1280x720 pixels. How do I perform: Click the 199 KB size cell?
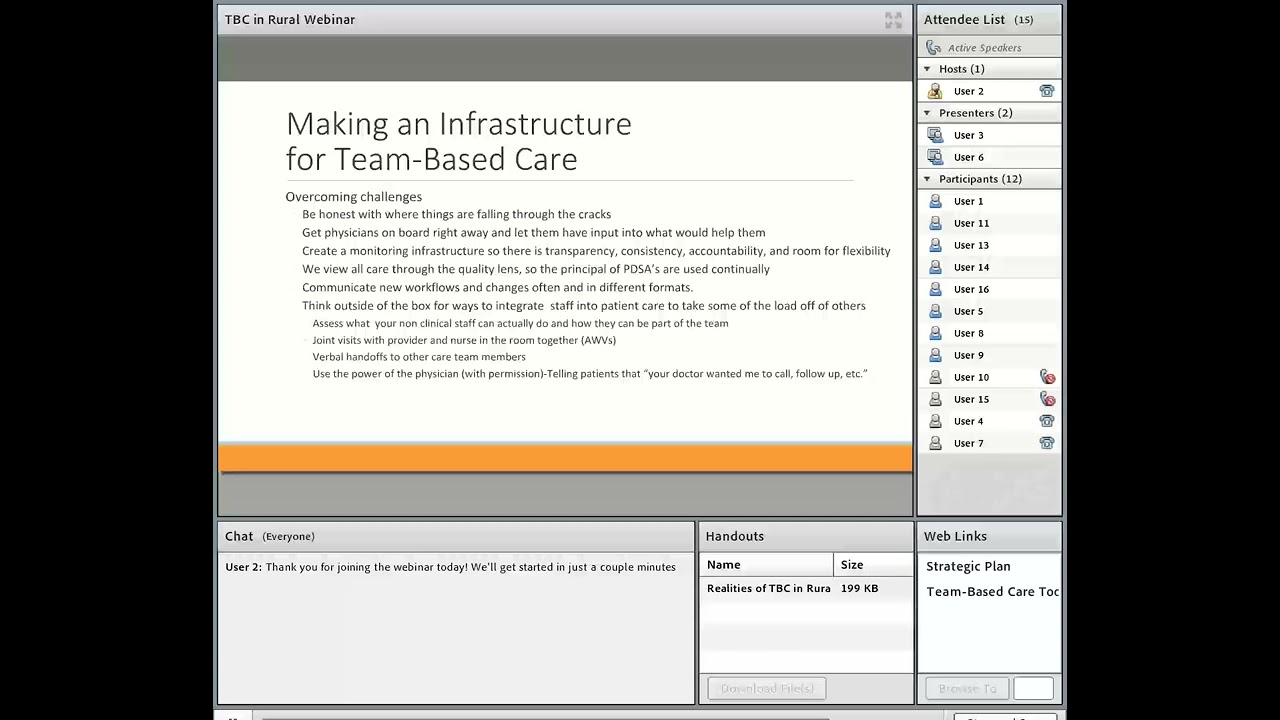pos(859,588)
